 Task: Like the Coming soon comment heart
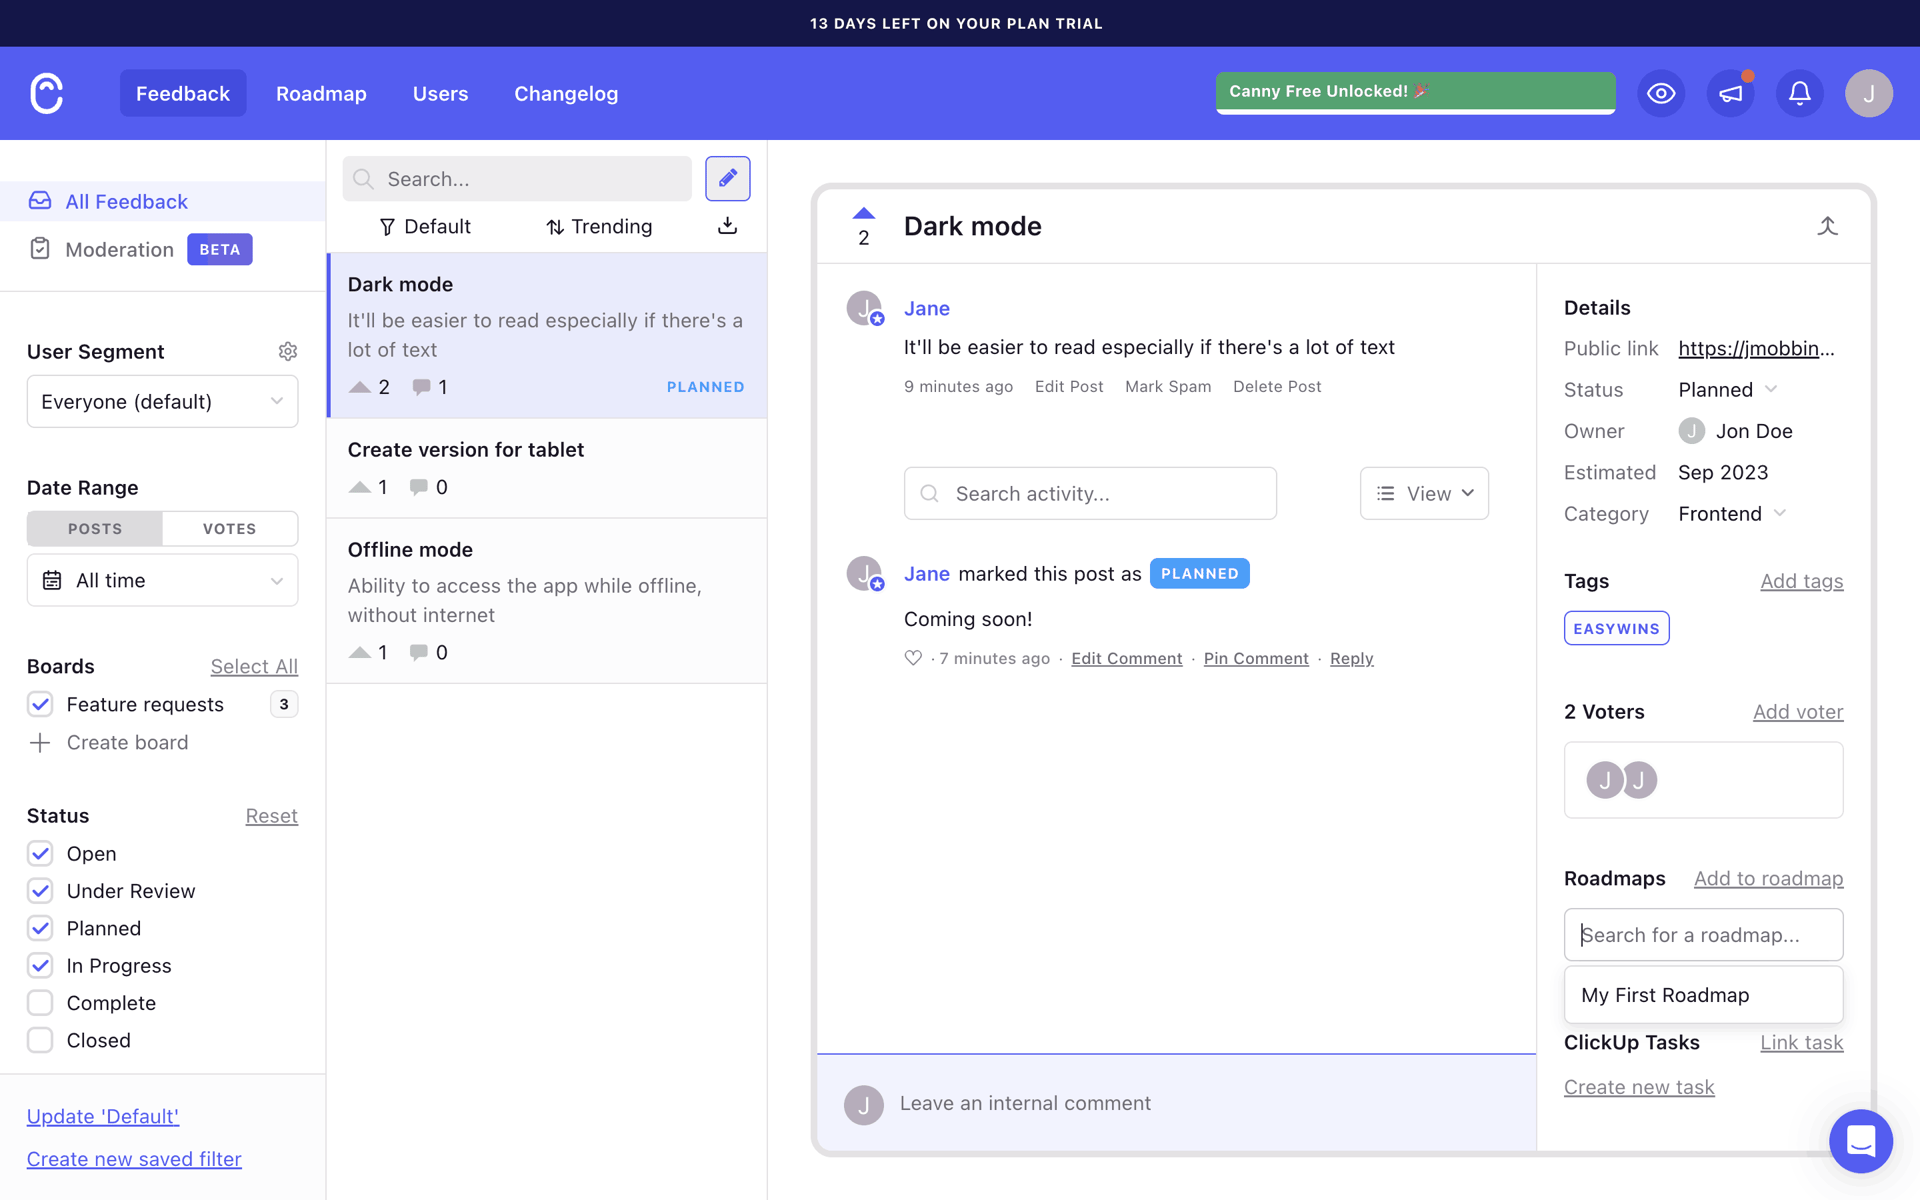(912, 658)
